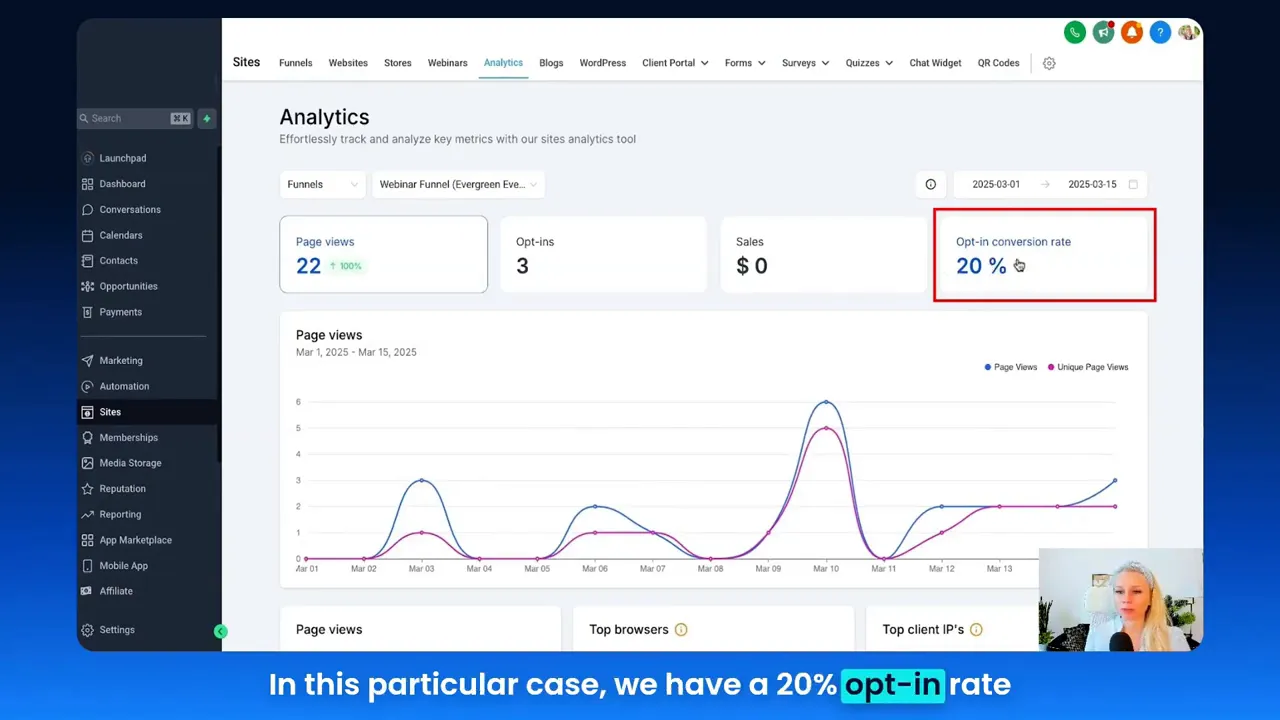Open the date range picker showing 2025-03-01
The image size is (1280, 720).
[996, 184]
